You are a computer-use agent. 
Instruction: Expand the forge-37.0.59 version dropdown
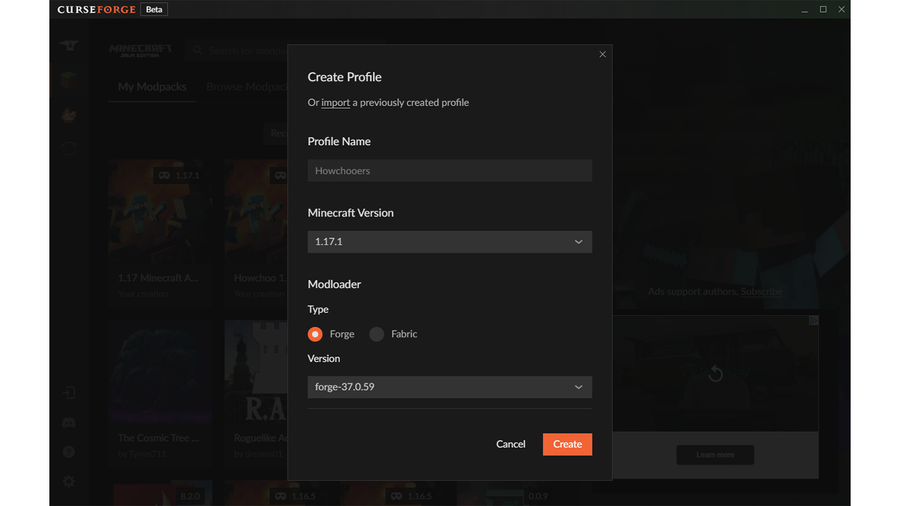[x=449, y=387]
